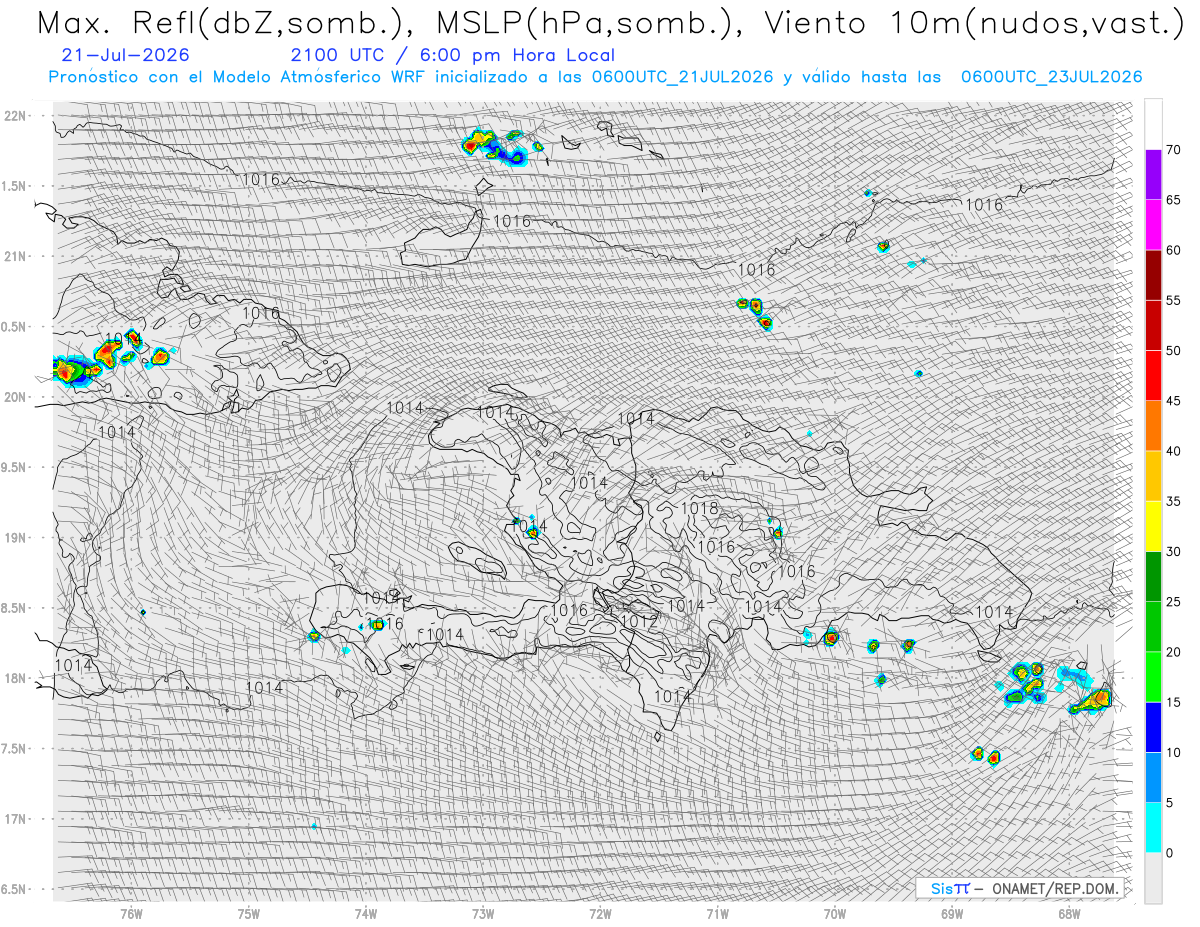The width and height of the screenshot is (1200, 927).
Task: Click the "7.5N" latitude axis label
Action: click(14, 748)
